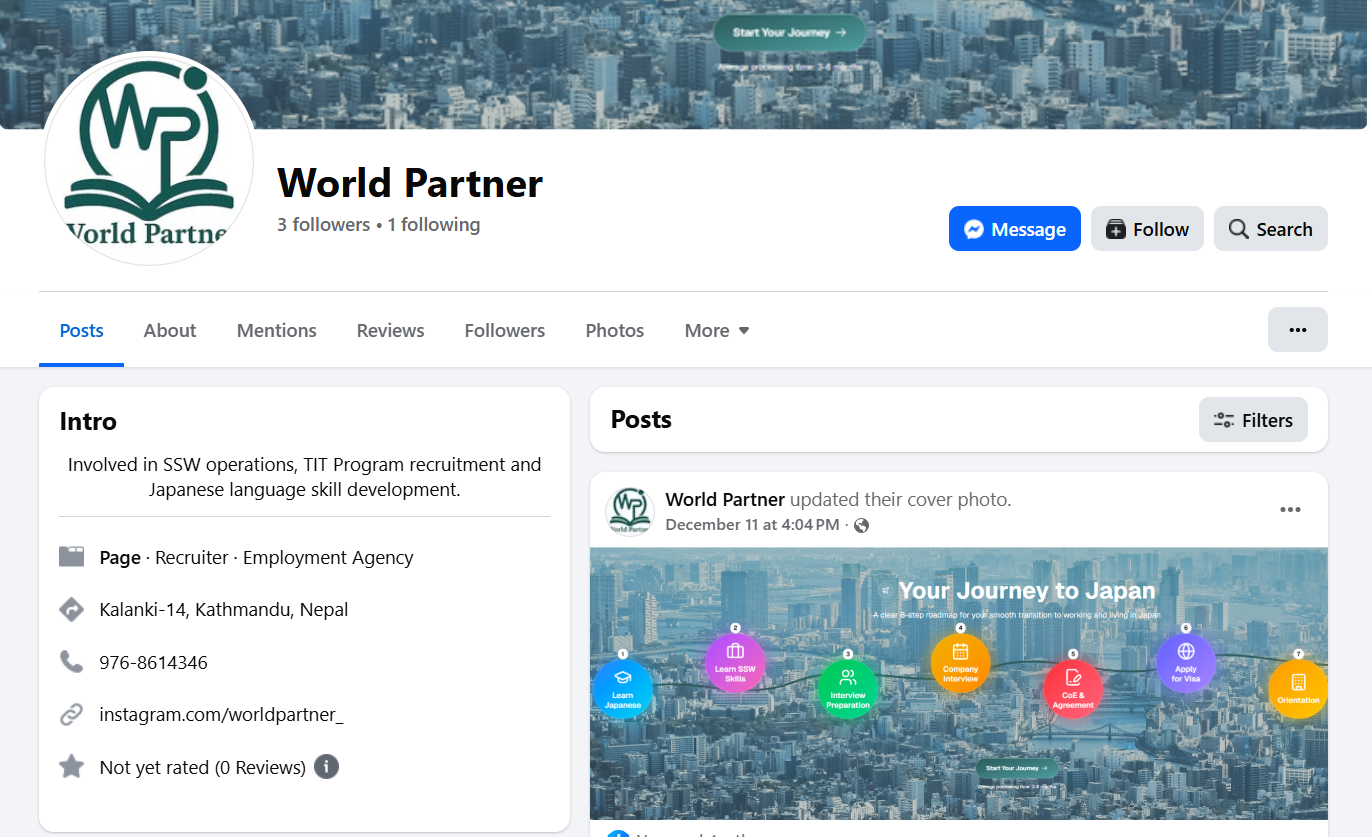Open the post Filters button

click(x=1253, y=420)
